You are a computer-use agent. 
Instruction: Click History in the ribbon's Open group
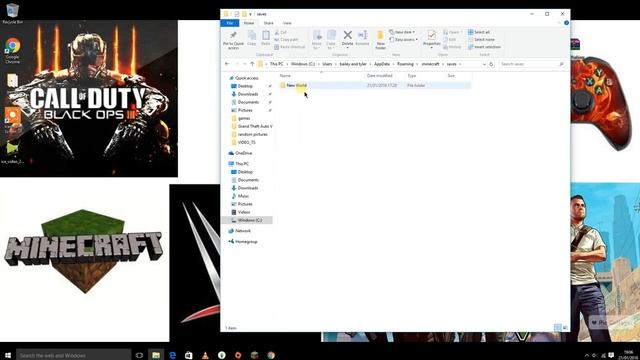(x=452, y=47)
